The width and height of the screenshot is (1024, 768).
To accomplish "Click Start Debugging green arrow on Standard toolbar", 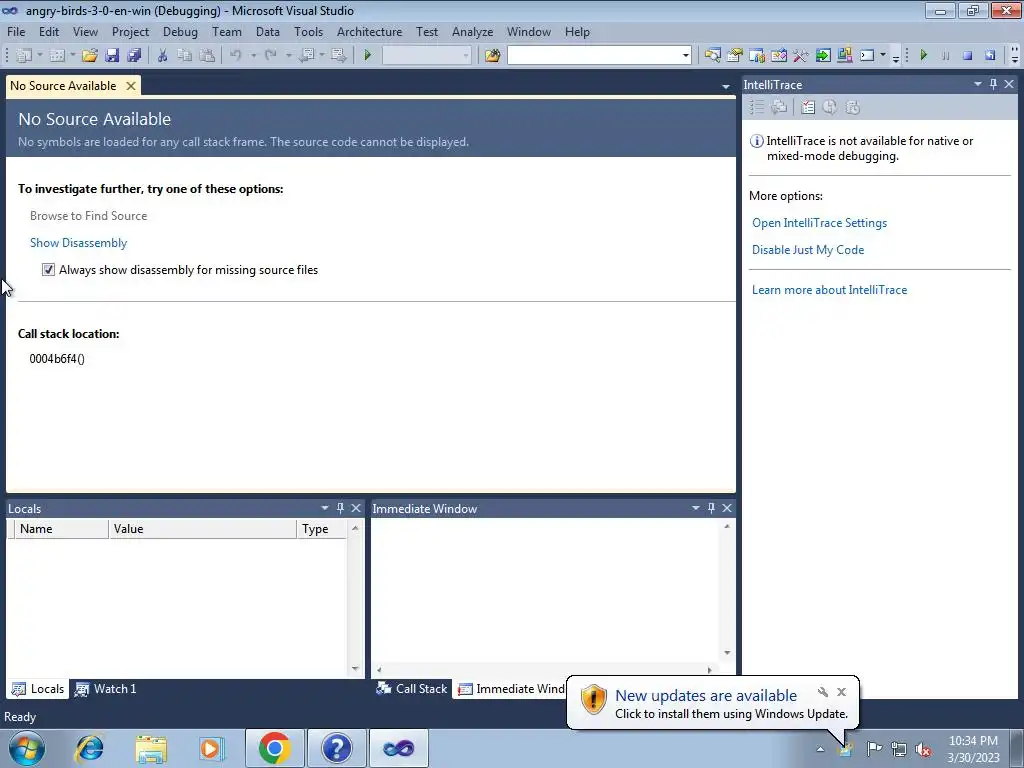I will (x=368, y=56).
